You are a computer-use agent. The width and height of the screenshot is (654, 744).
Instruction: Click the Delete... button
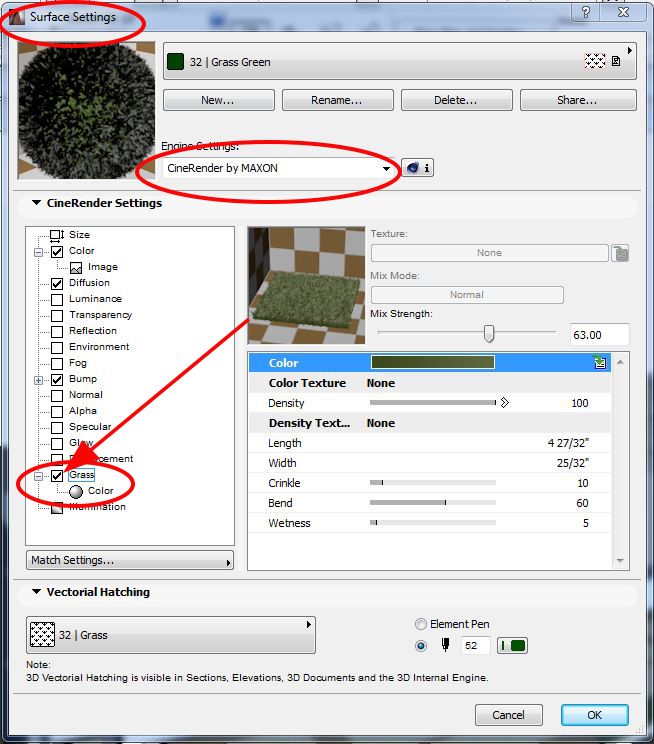pyautogui.click(x=457, y=100)
